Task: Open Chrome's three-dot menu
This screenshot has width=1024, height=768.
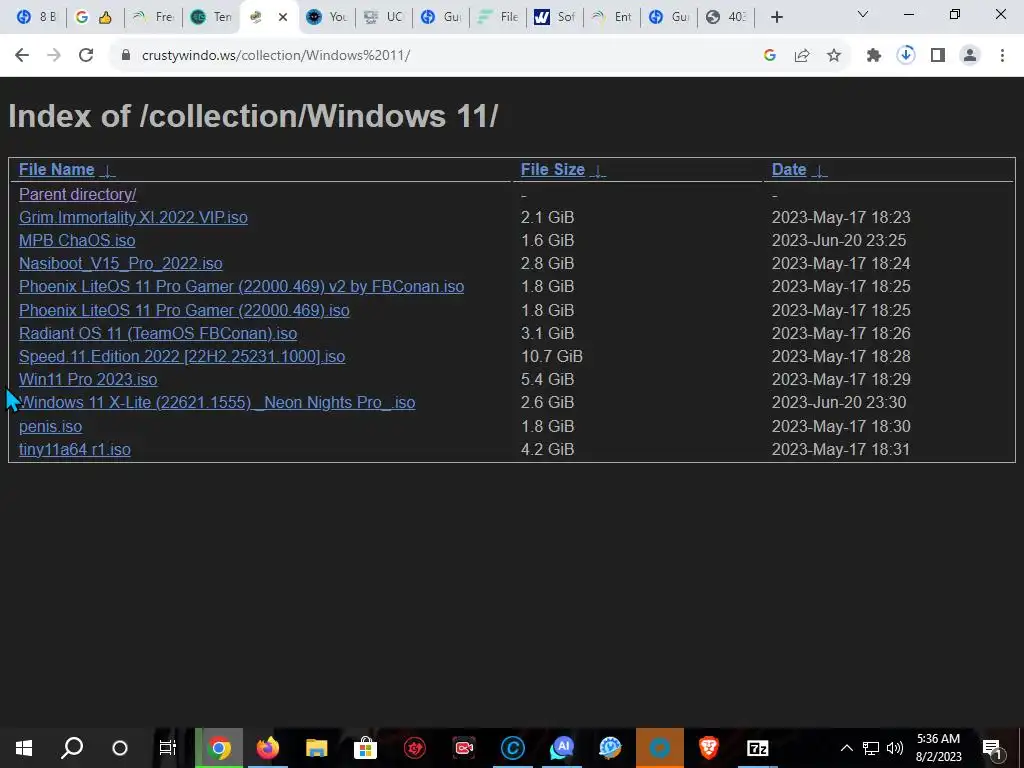Action: pos(1002,56)
